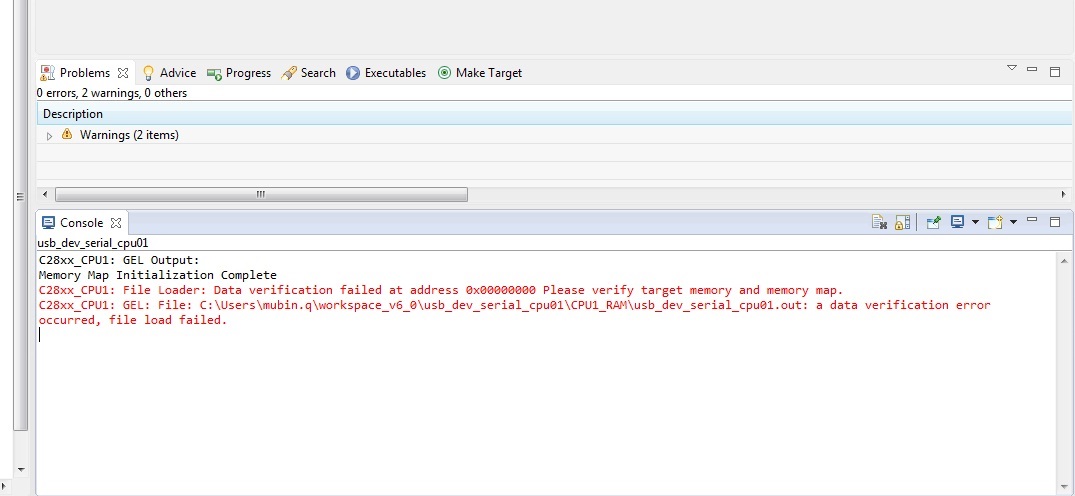Click the Display Selected Console icon
The height and width of the screenshot is (496, 1075).
tap(958, 222)
